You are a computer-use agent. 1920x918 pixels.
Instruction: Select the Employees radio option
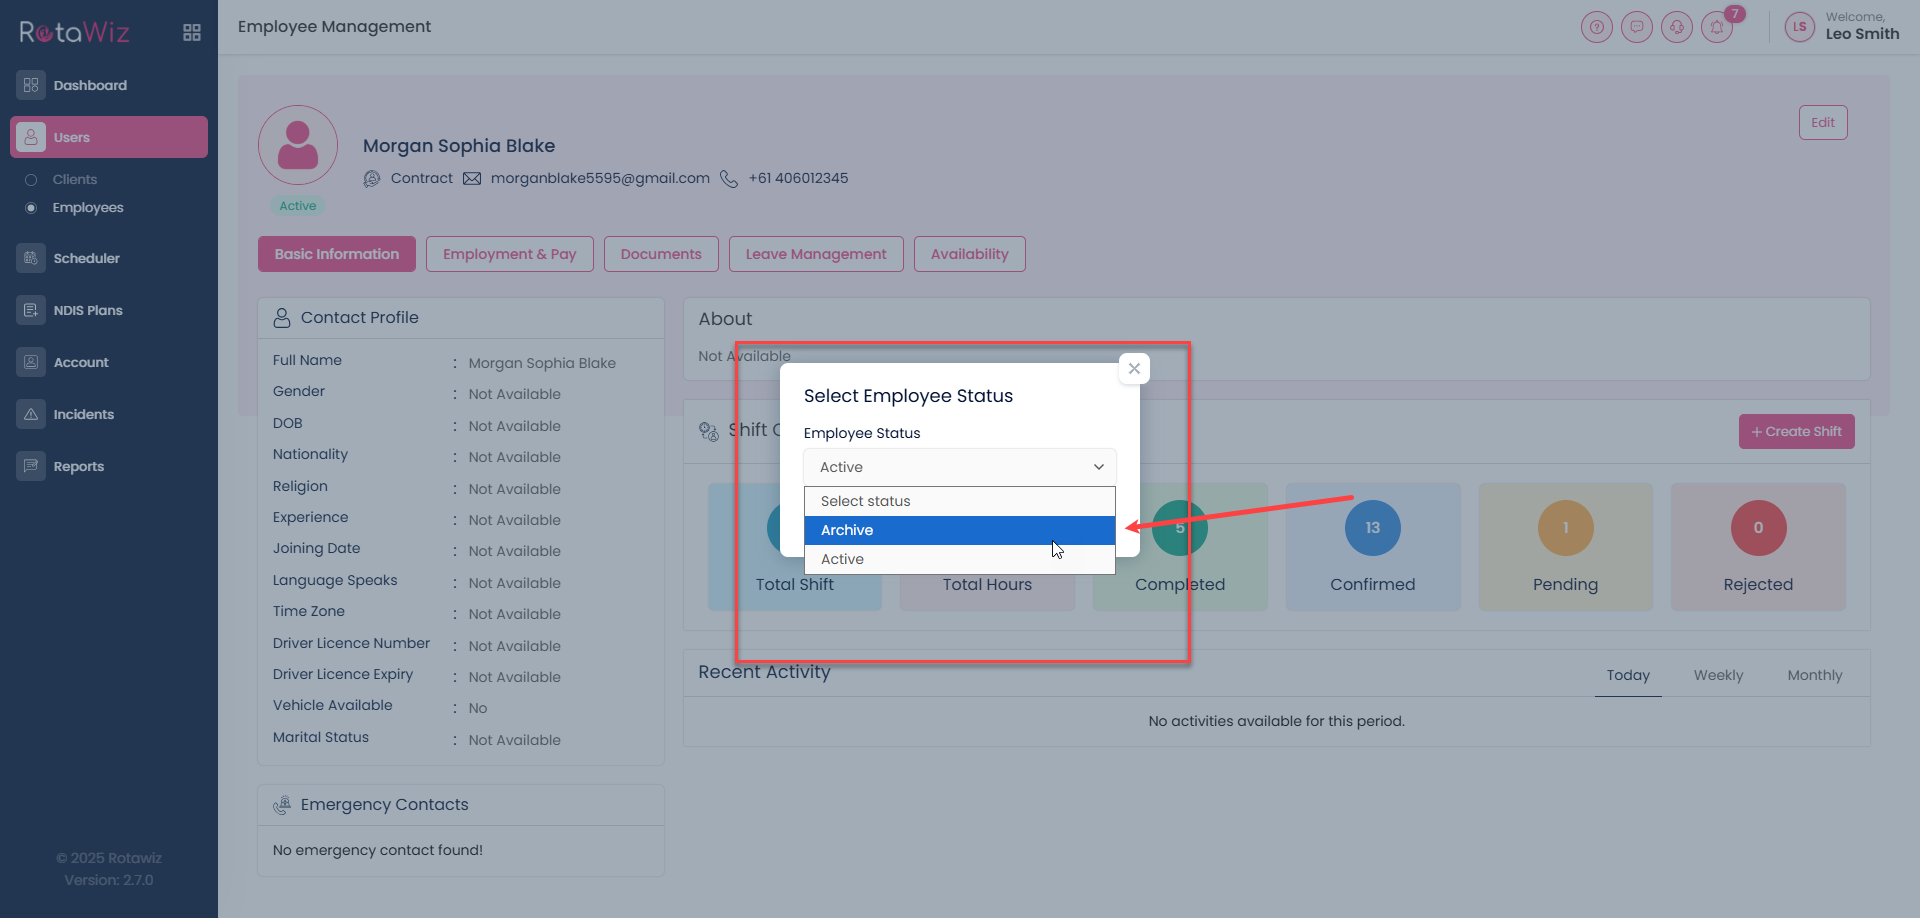(31, 208)
